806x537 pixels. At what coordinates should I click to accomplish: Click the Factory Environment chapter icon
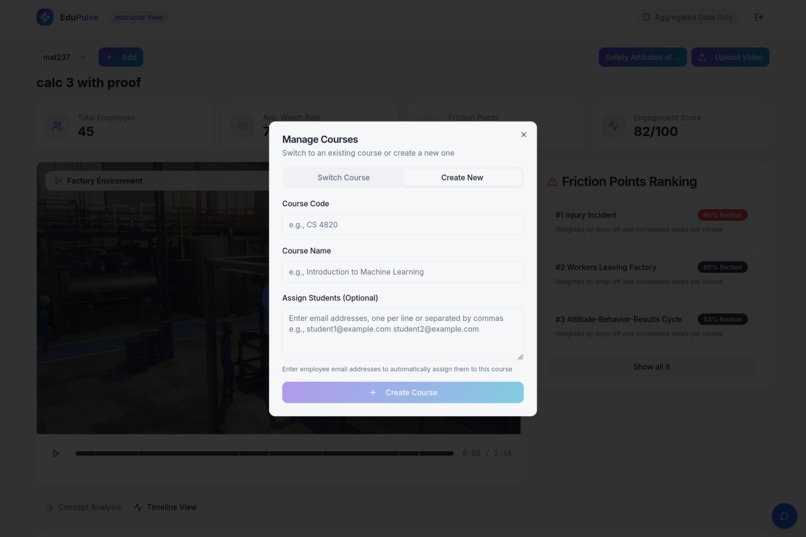tap(59, 181)
